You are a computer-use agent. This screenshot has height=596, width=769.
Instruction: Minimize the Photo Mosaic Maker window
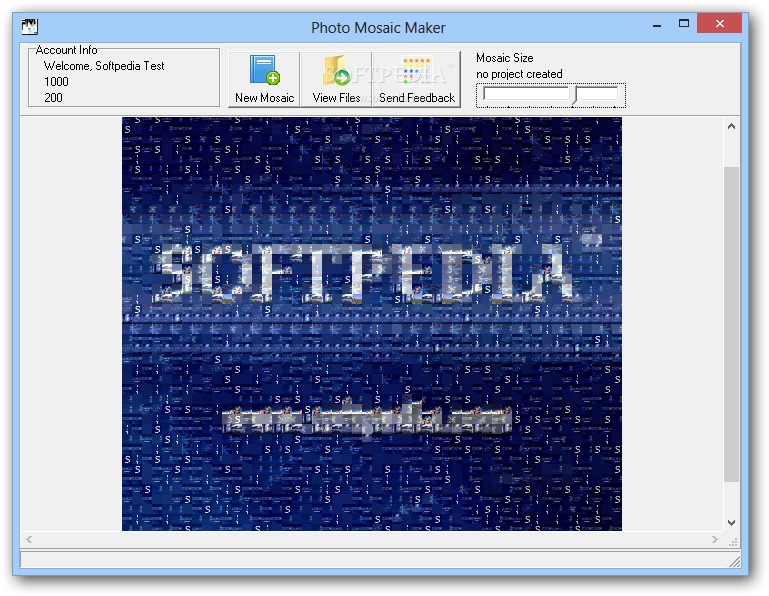[657, 24]
